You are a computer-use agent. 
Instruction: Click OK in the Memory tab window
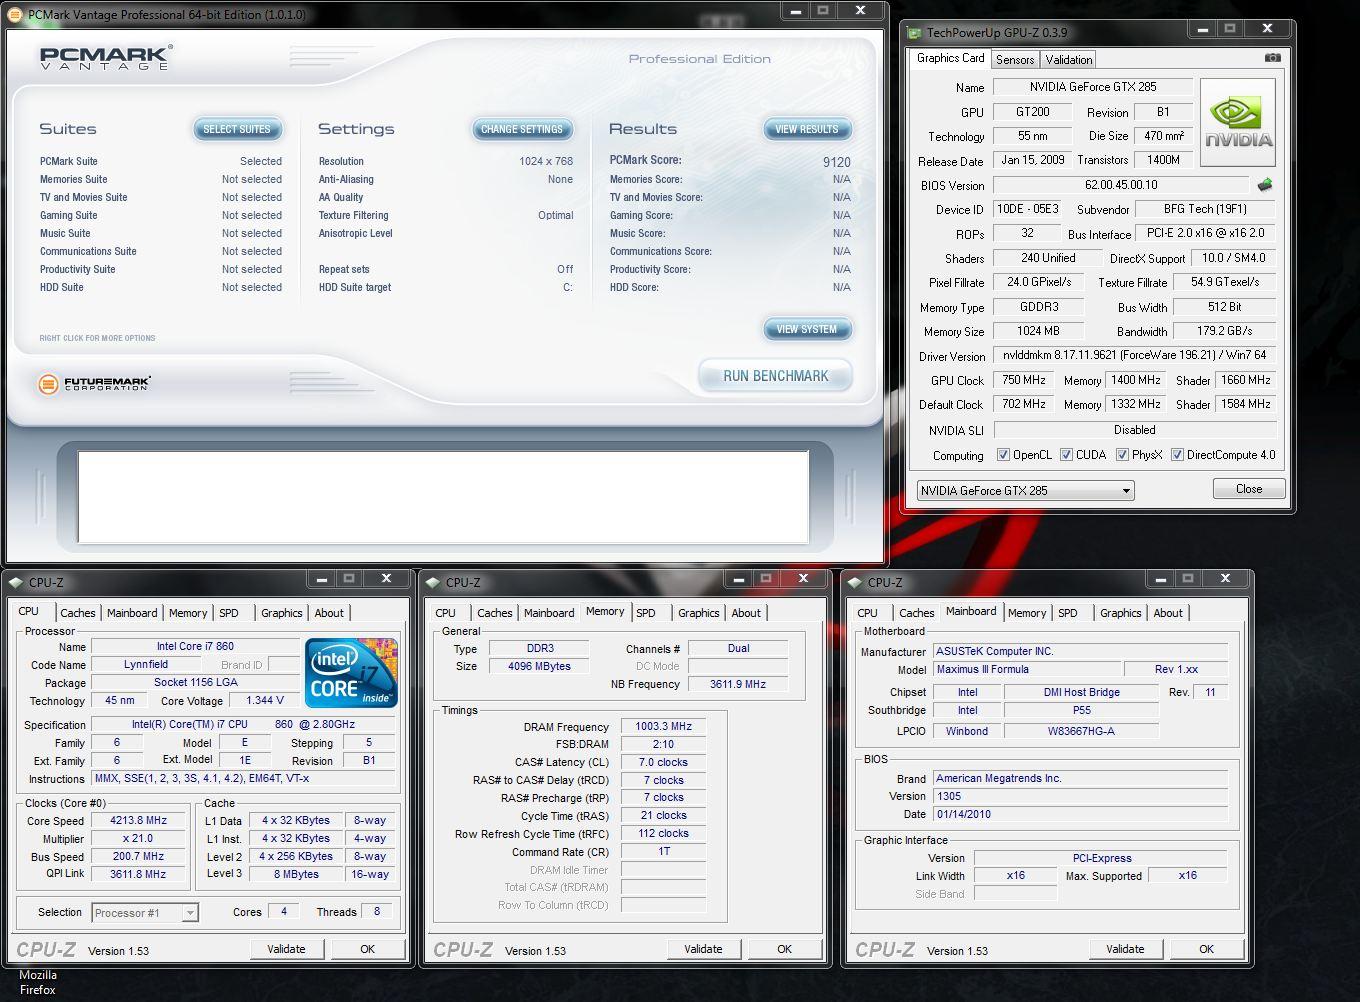pos(784,949)
